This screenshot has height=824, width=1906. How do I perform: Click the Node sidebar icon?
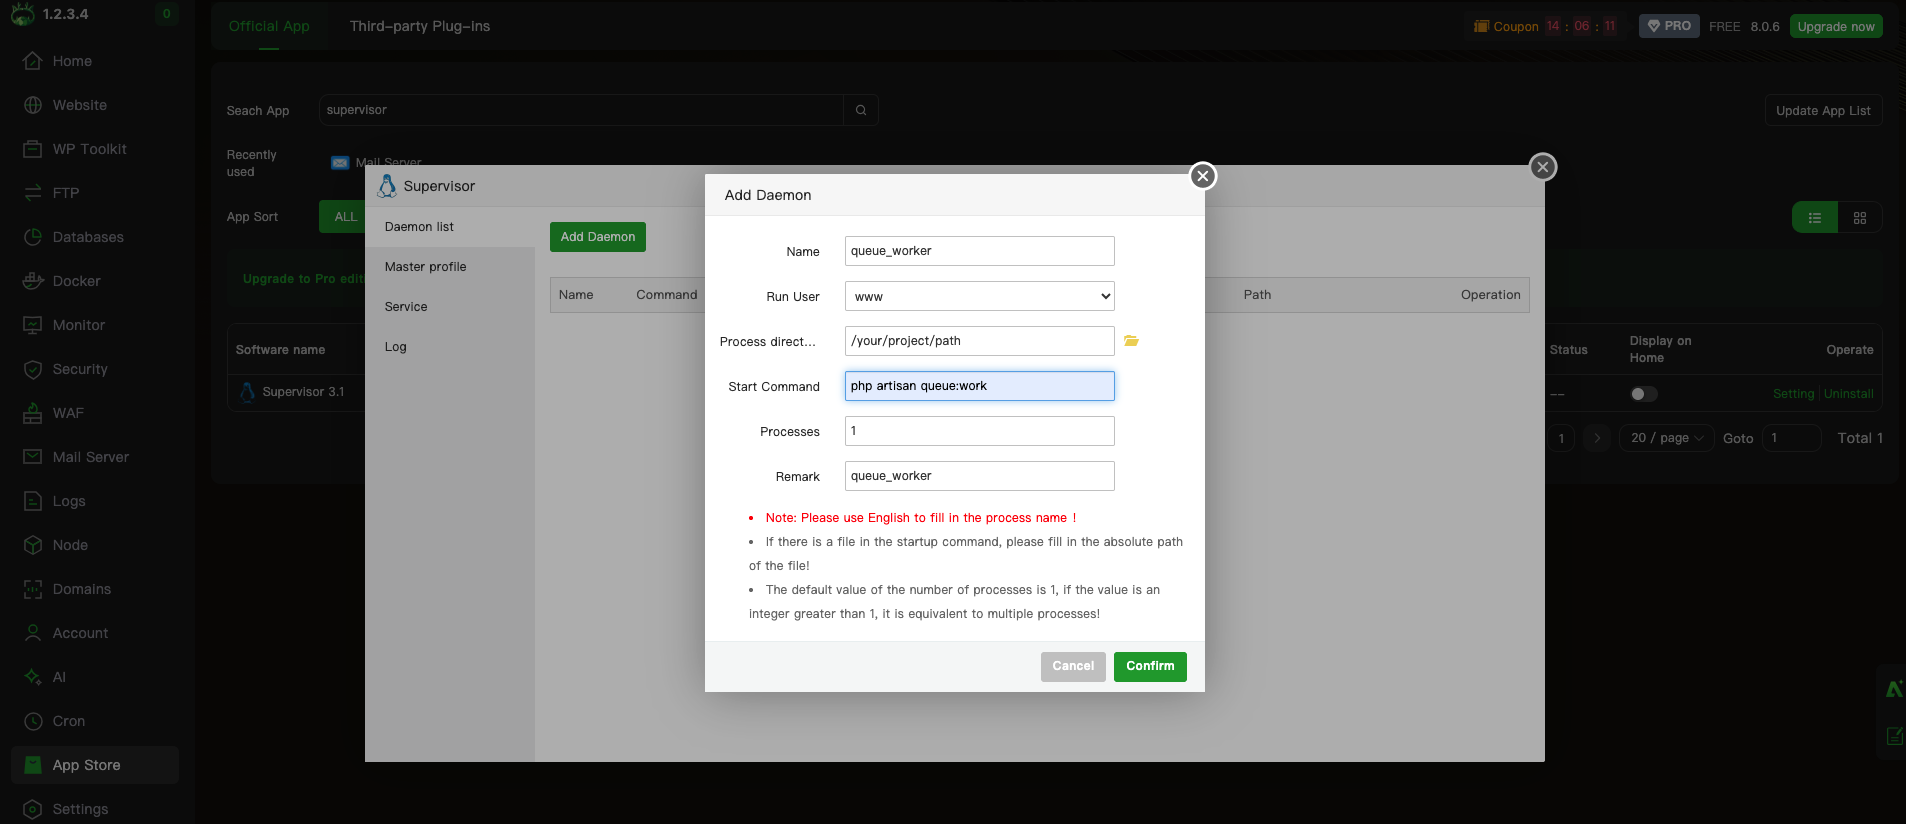tap(33, 545)
